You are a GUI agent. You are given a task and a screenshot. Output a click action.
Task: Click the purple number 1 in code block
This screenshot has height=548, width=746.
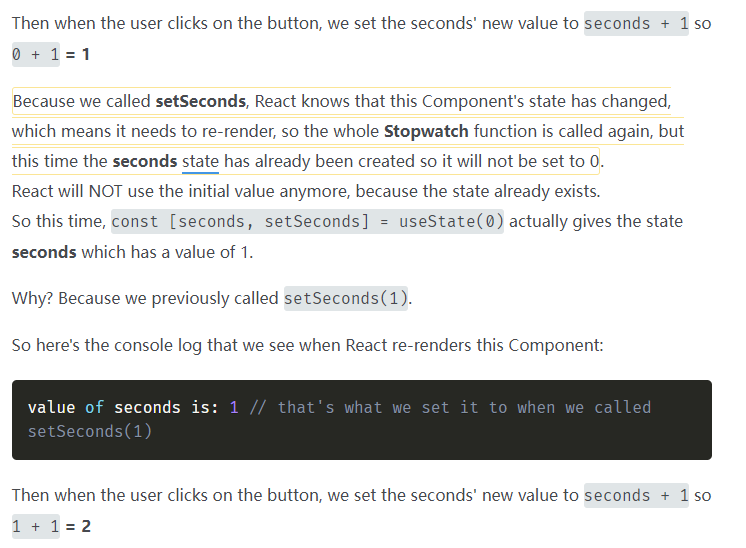234,408
